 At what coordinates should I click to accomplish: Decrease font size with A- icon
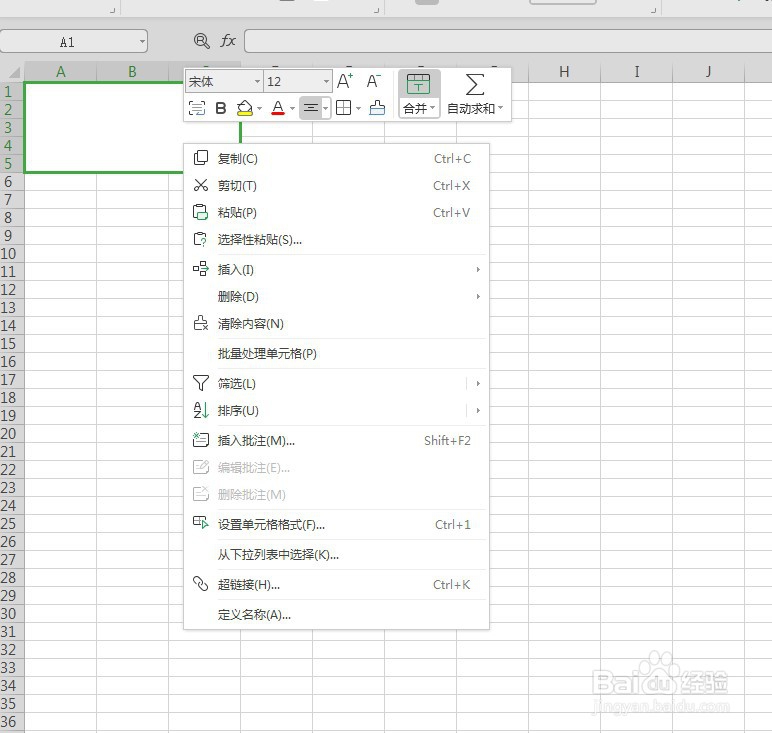(374, 81)
